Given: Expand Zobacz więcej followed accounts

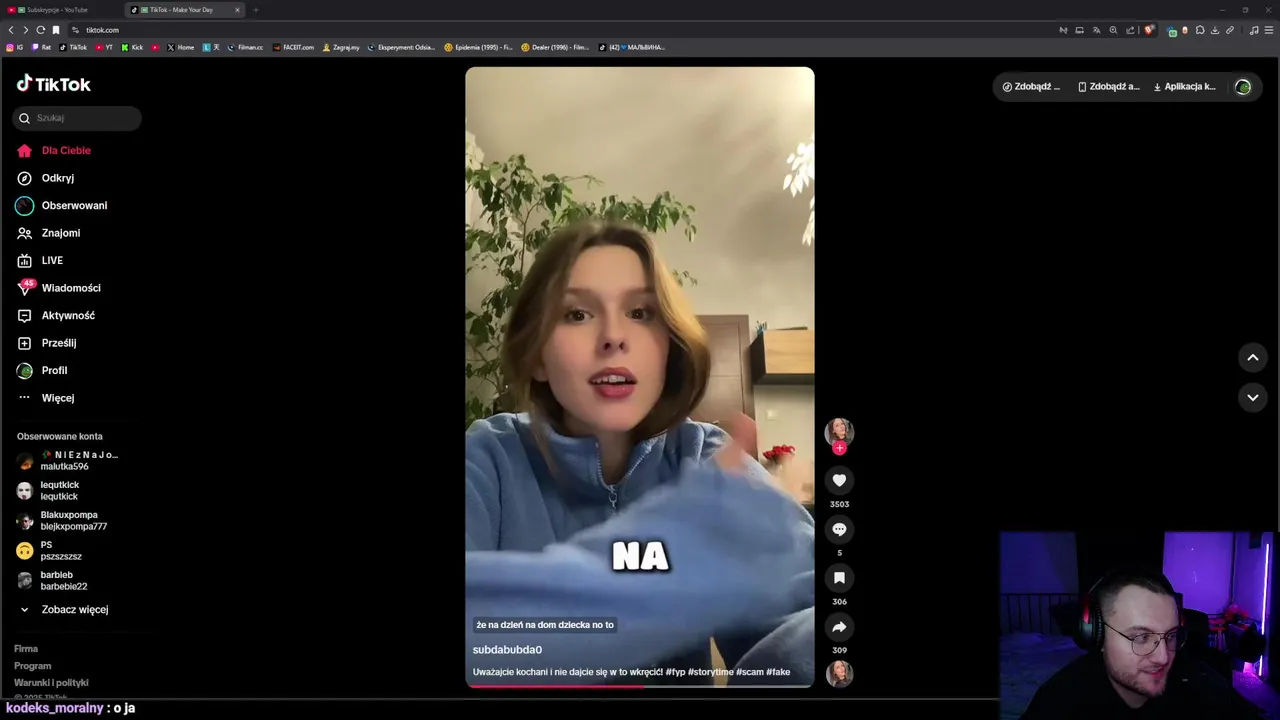Looking at the screenshot, I should [64, 609].
